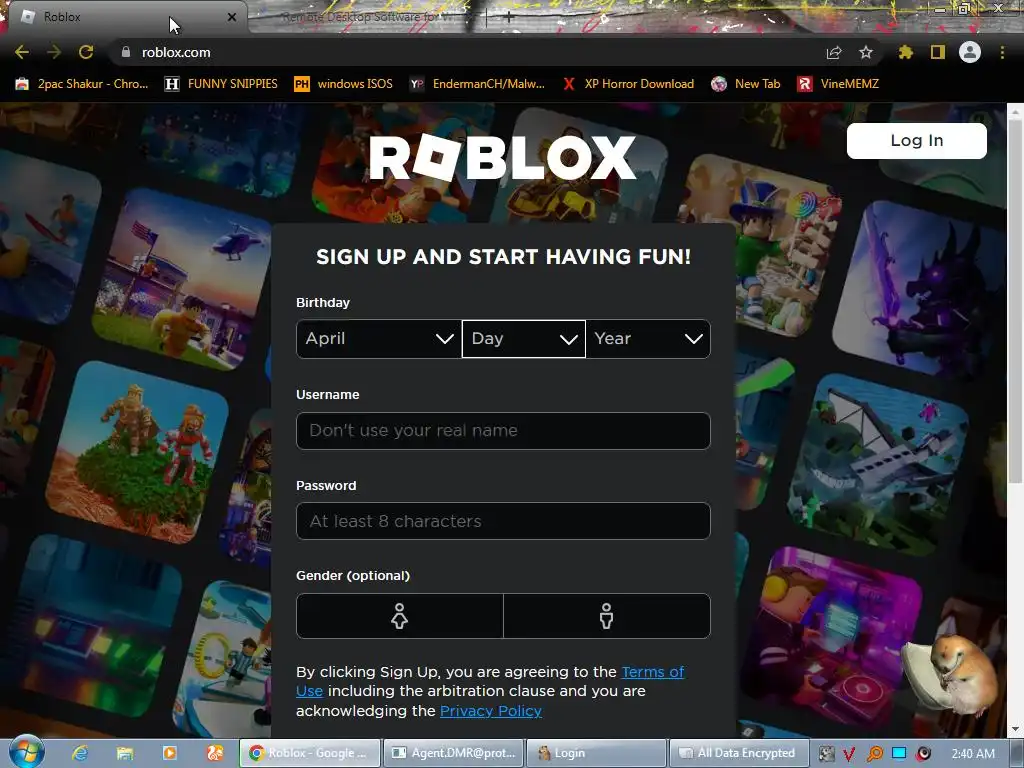The image size is (1024, 768).
Task: Click the scrollbar down arrow
Action: point(1015,728)
